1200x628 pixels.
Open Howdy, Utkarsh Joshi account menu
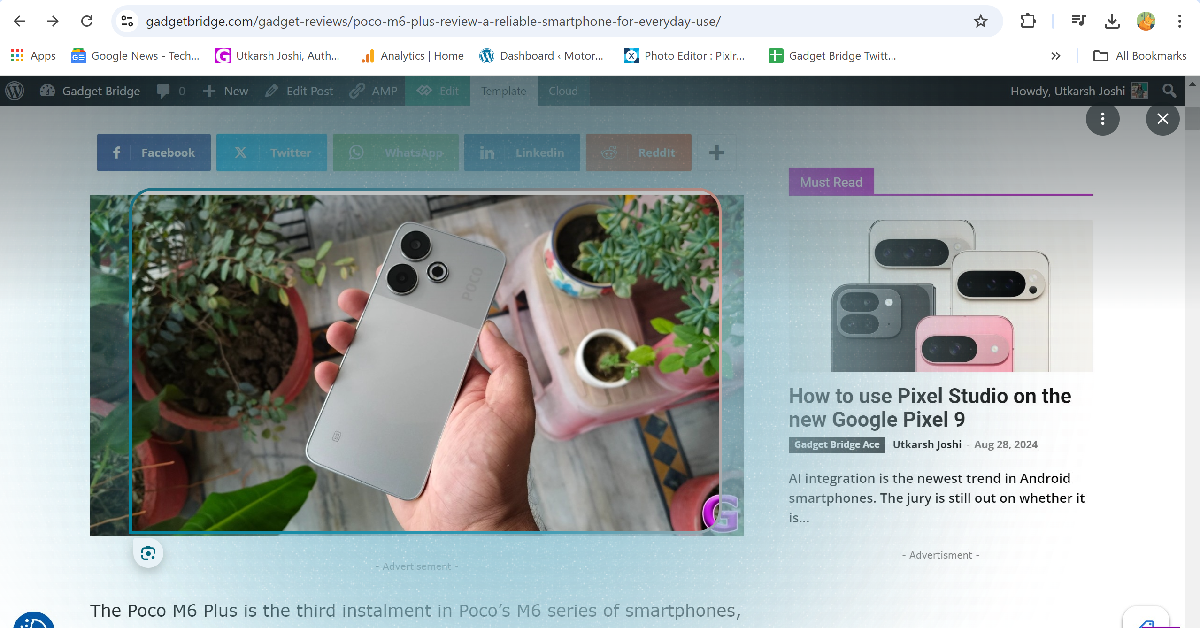pyautogui.click(x=1079, y=91)
